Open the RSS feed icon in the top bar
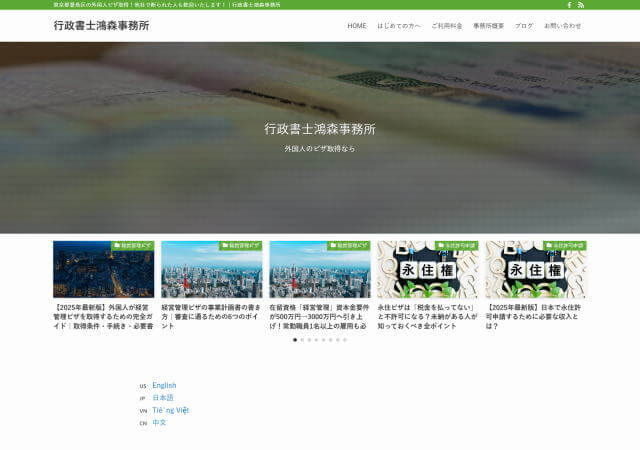This screenshot has height=450, width=640. tap(581, 5)
